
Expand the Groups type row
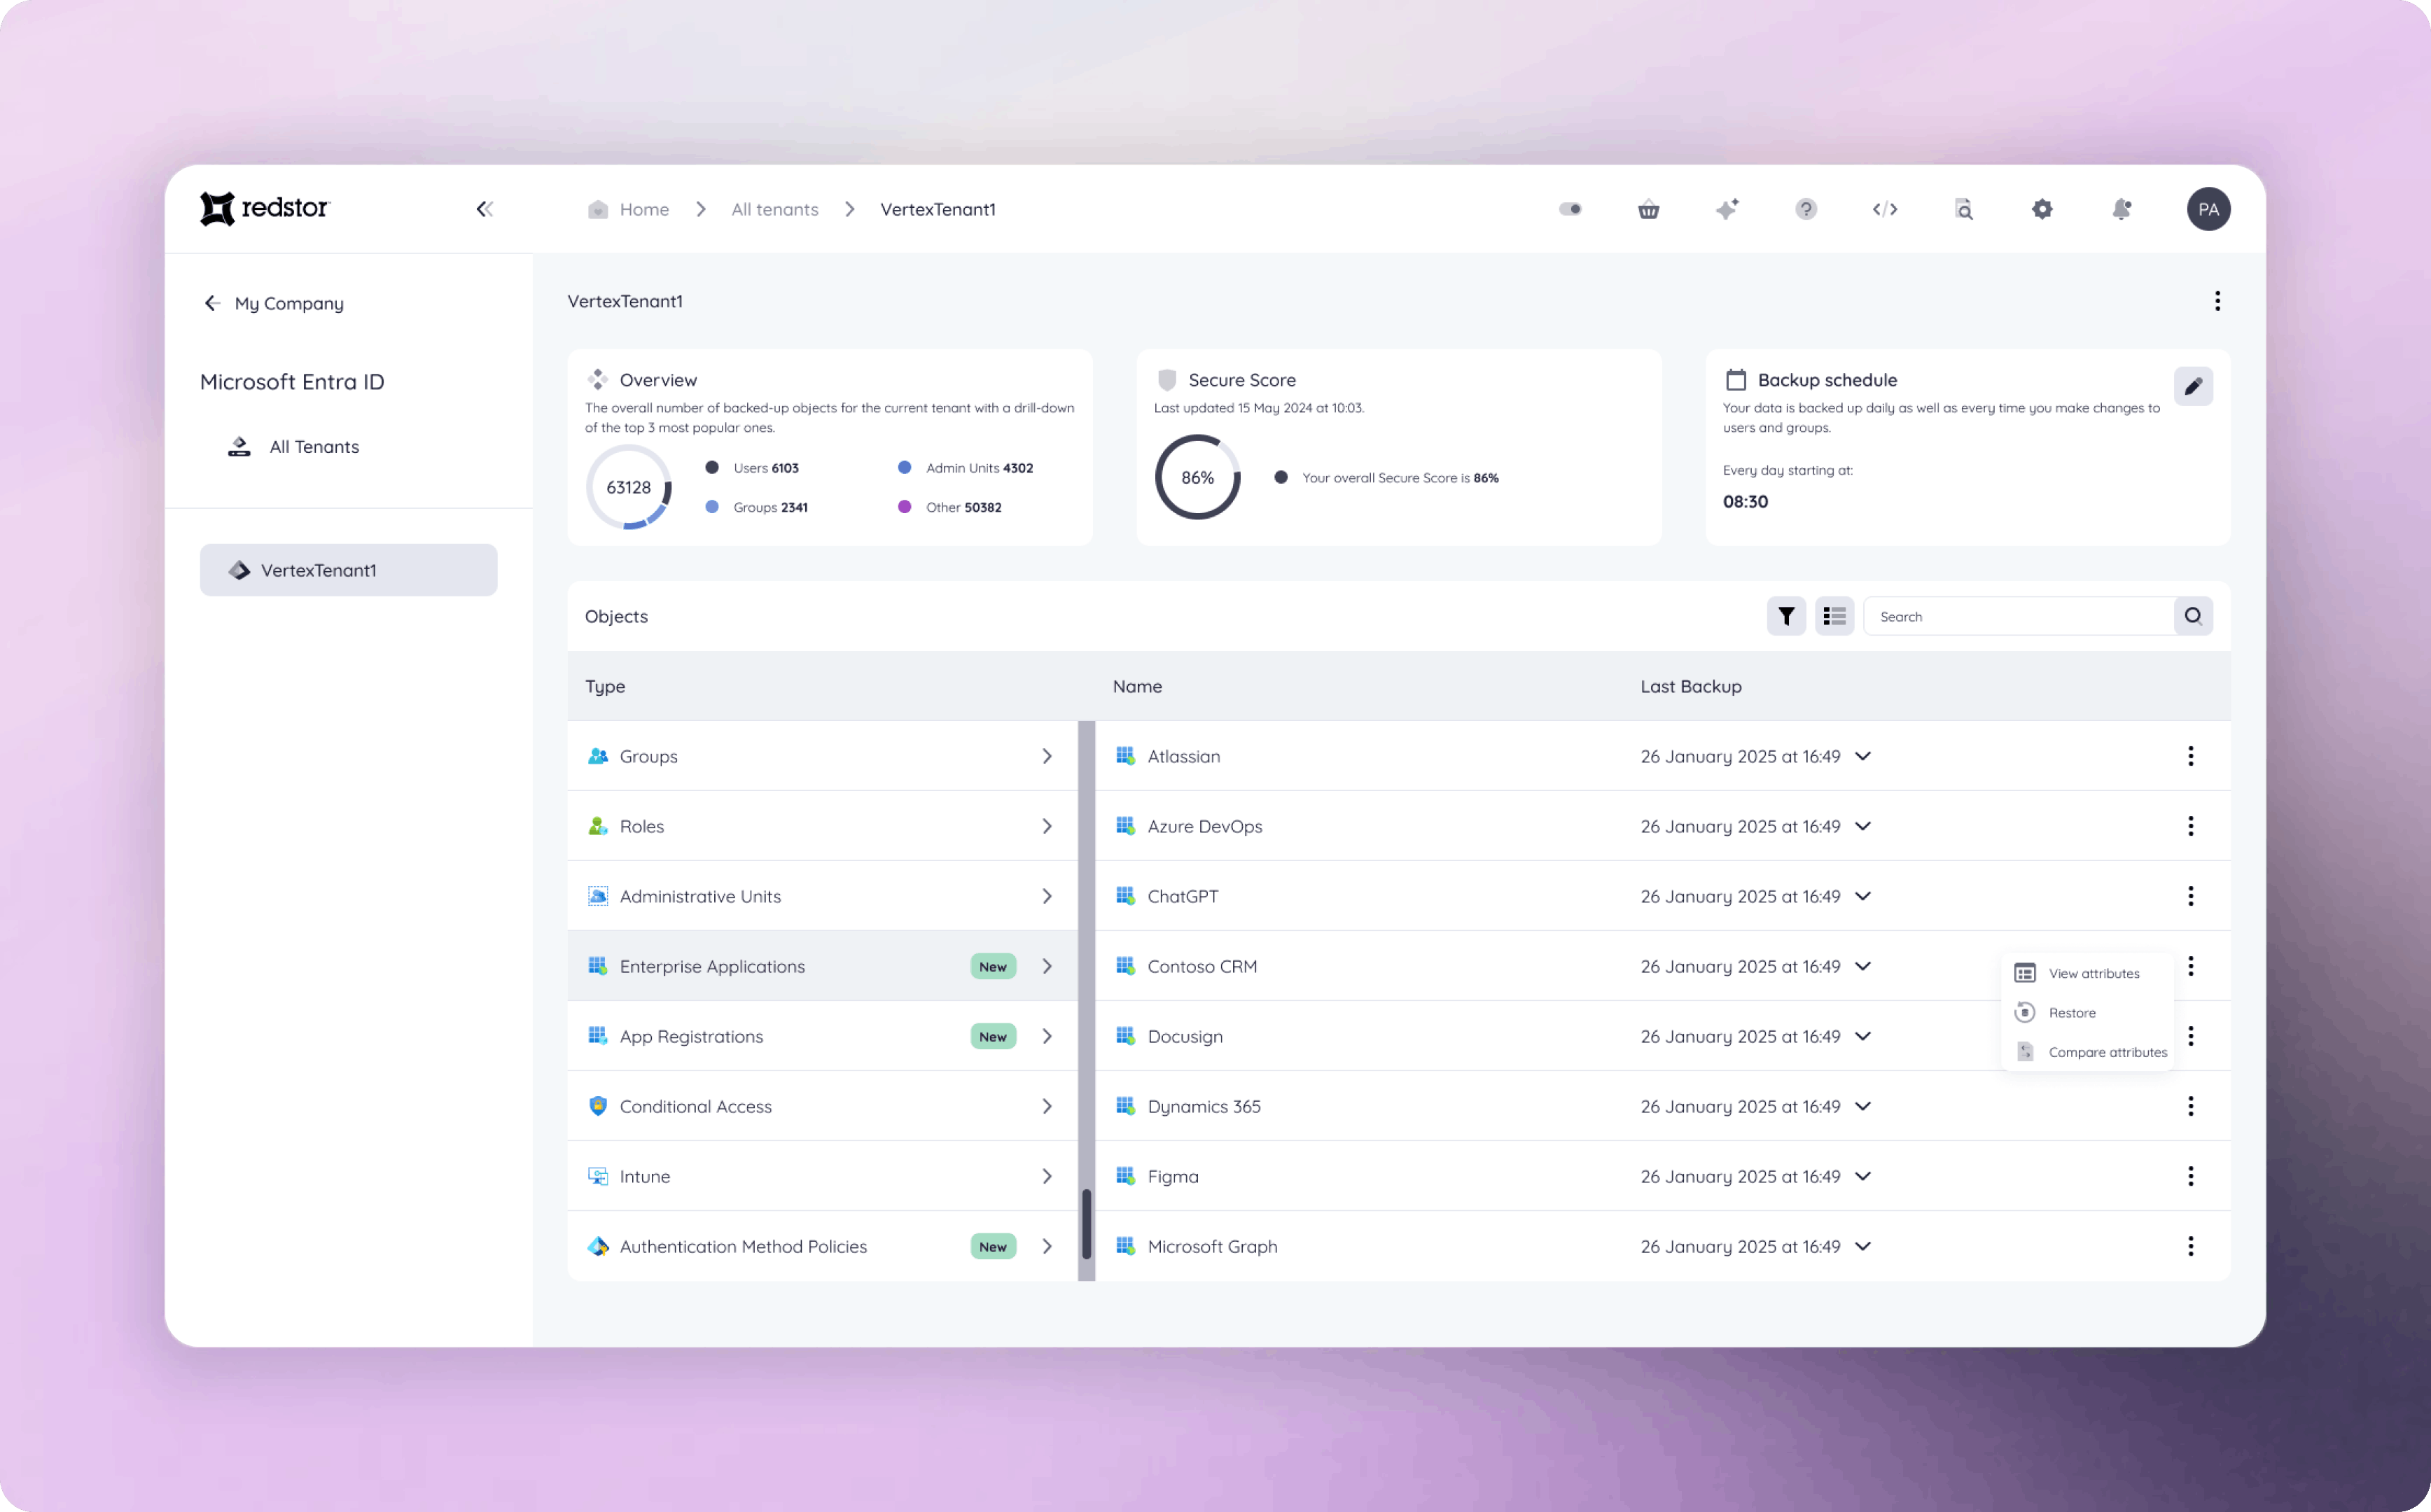click(x=823, y=756)
